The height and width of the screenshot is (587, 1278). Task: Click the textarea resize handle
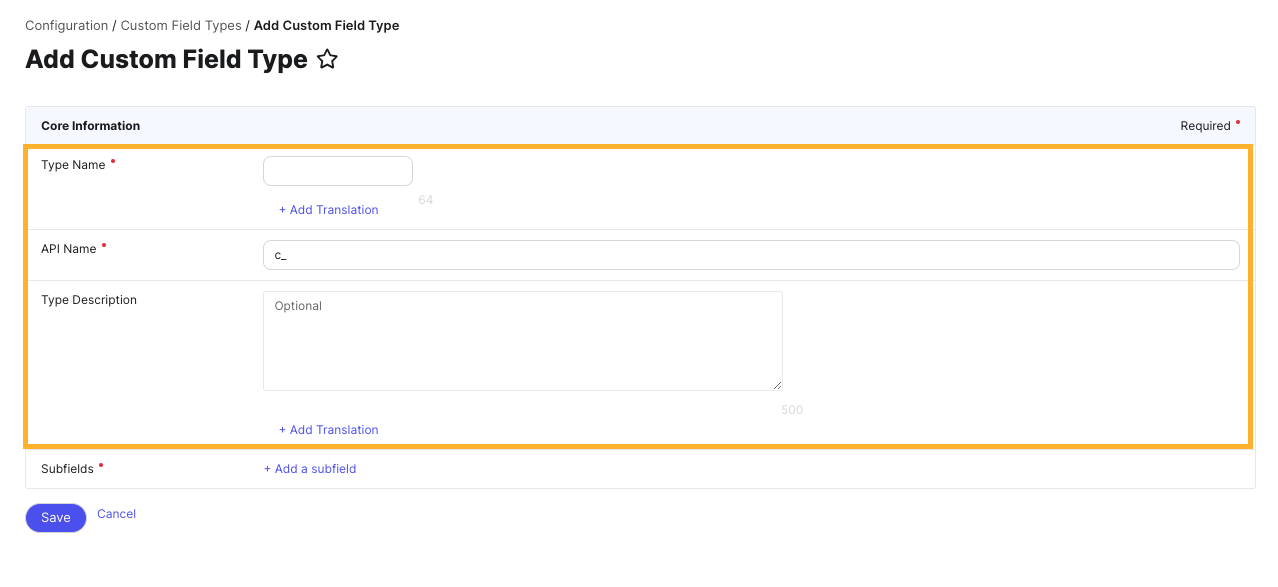777,384
